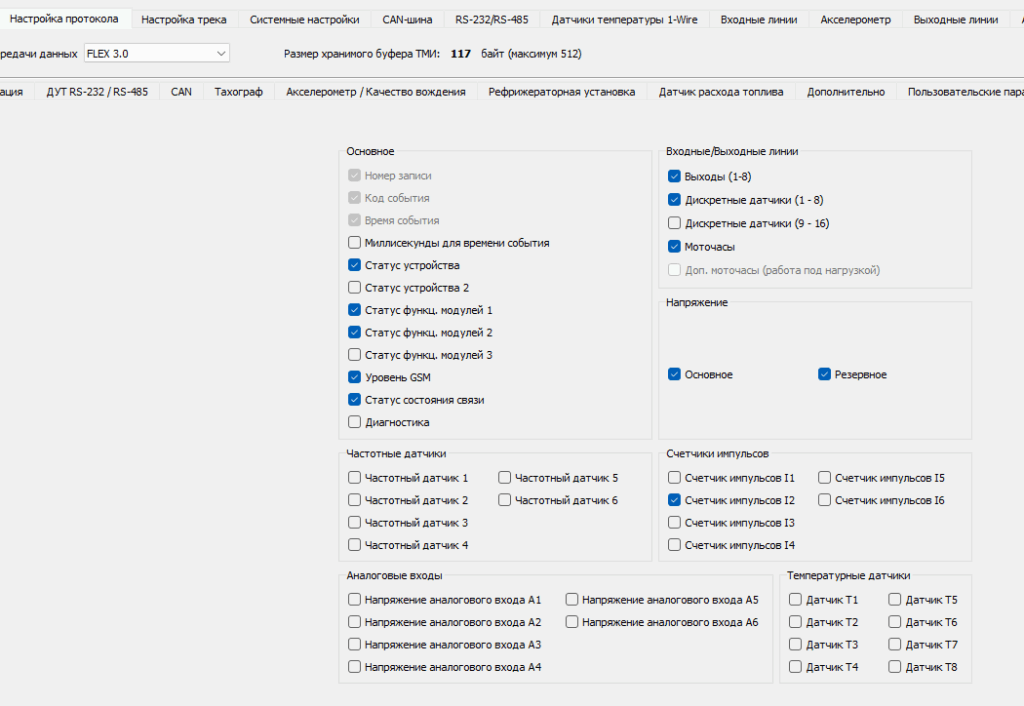Enable Частотный датчик 5 checkbox
1024x706 pixels.
coord(505,478)
